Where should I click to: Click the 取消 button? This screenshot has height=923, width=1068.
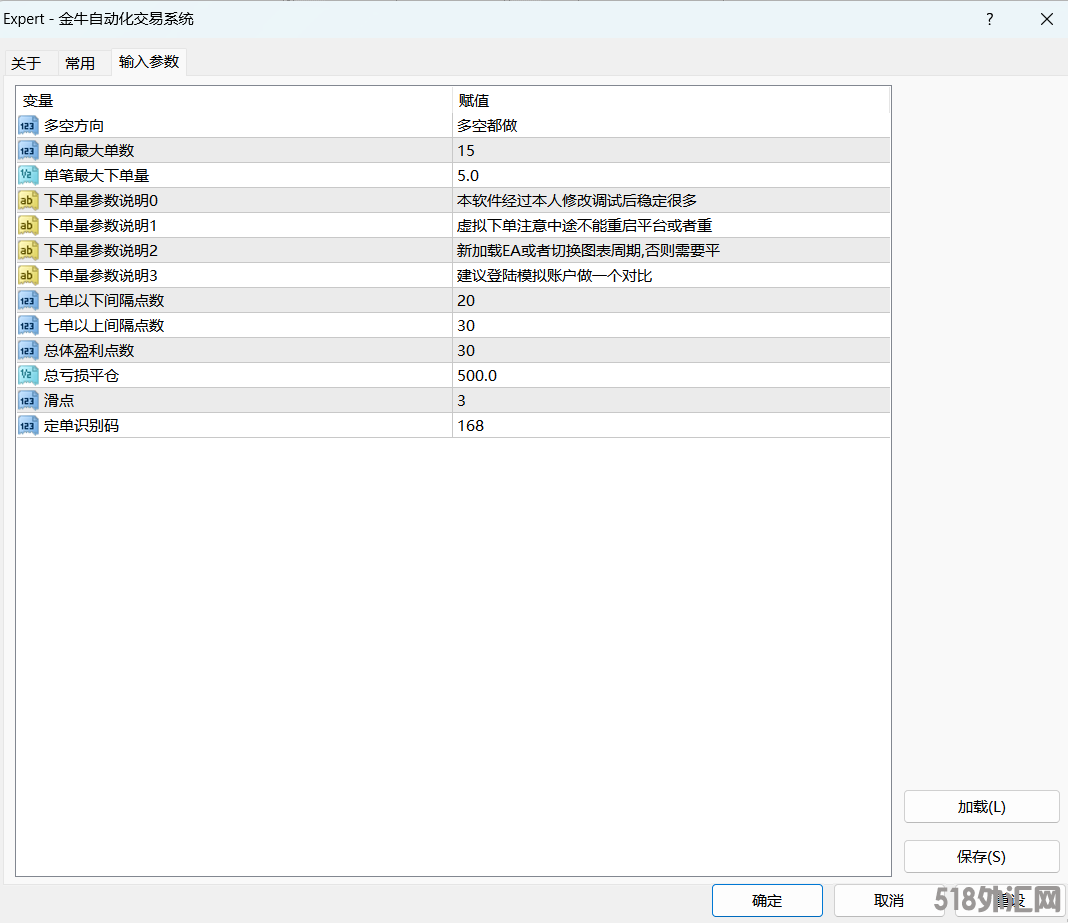pyautogui.click(x=888, y=900)
